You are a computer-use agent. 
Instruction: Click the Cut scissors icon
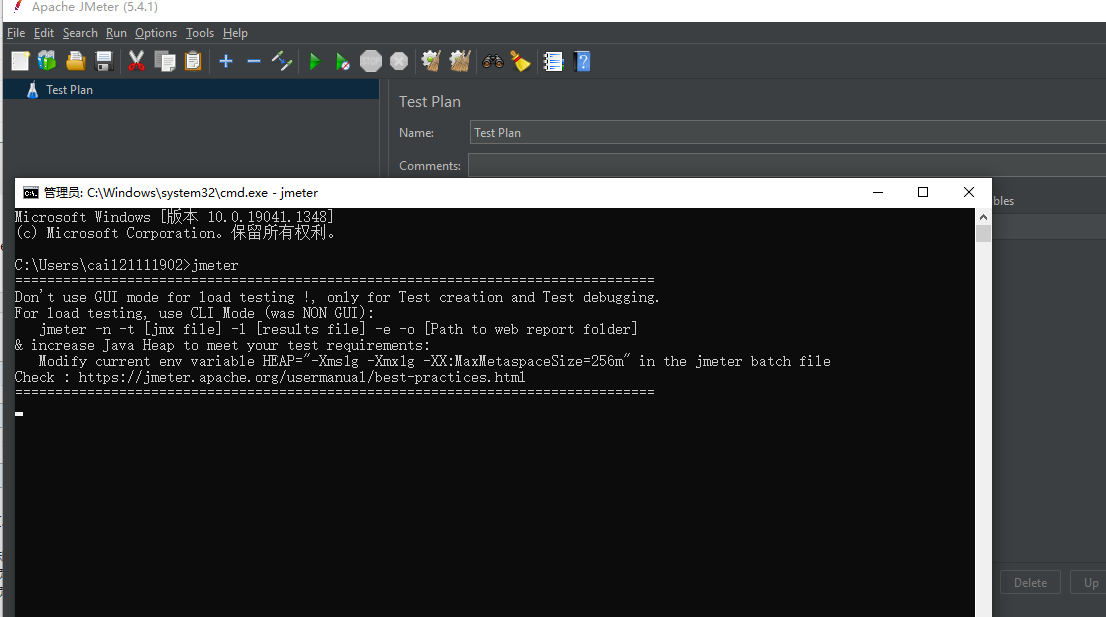[x=136, y=61]
